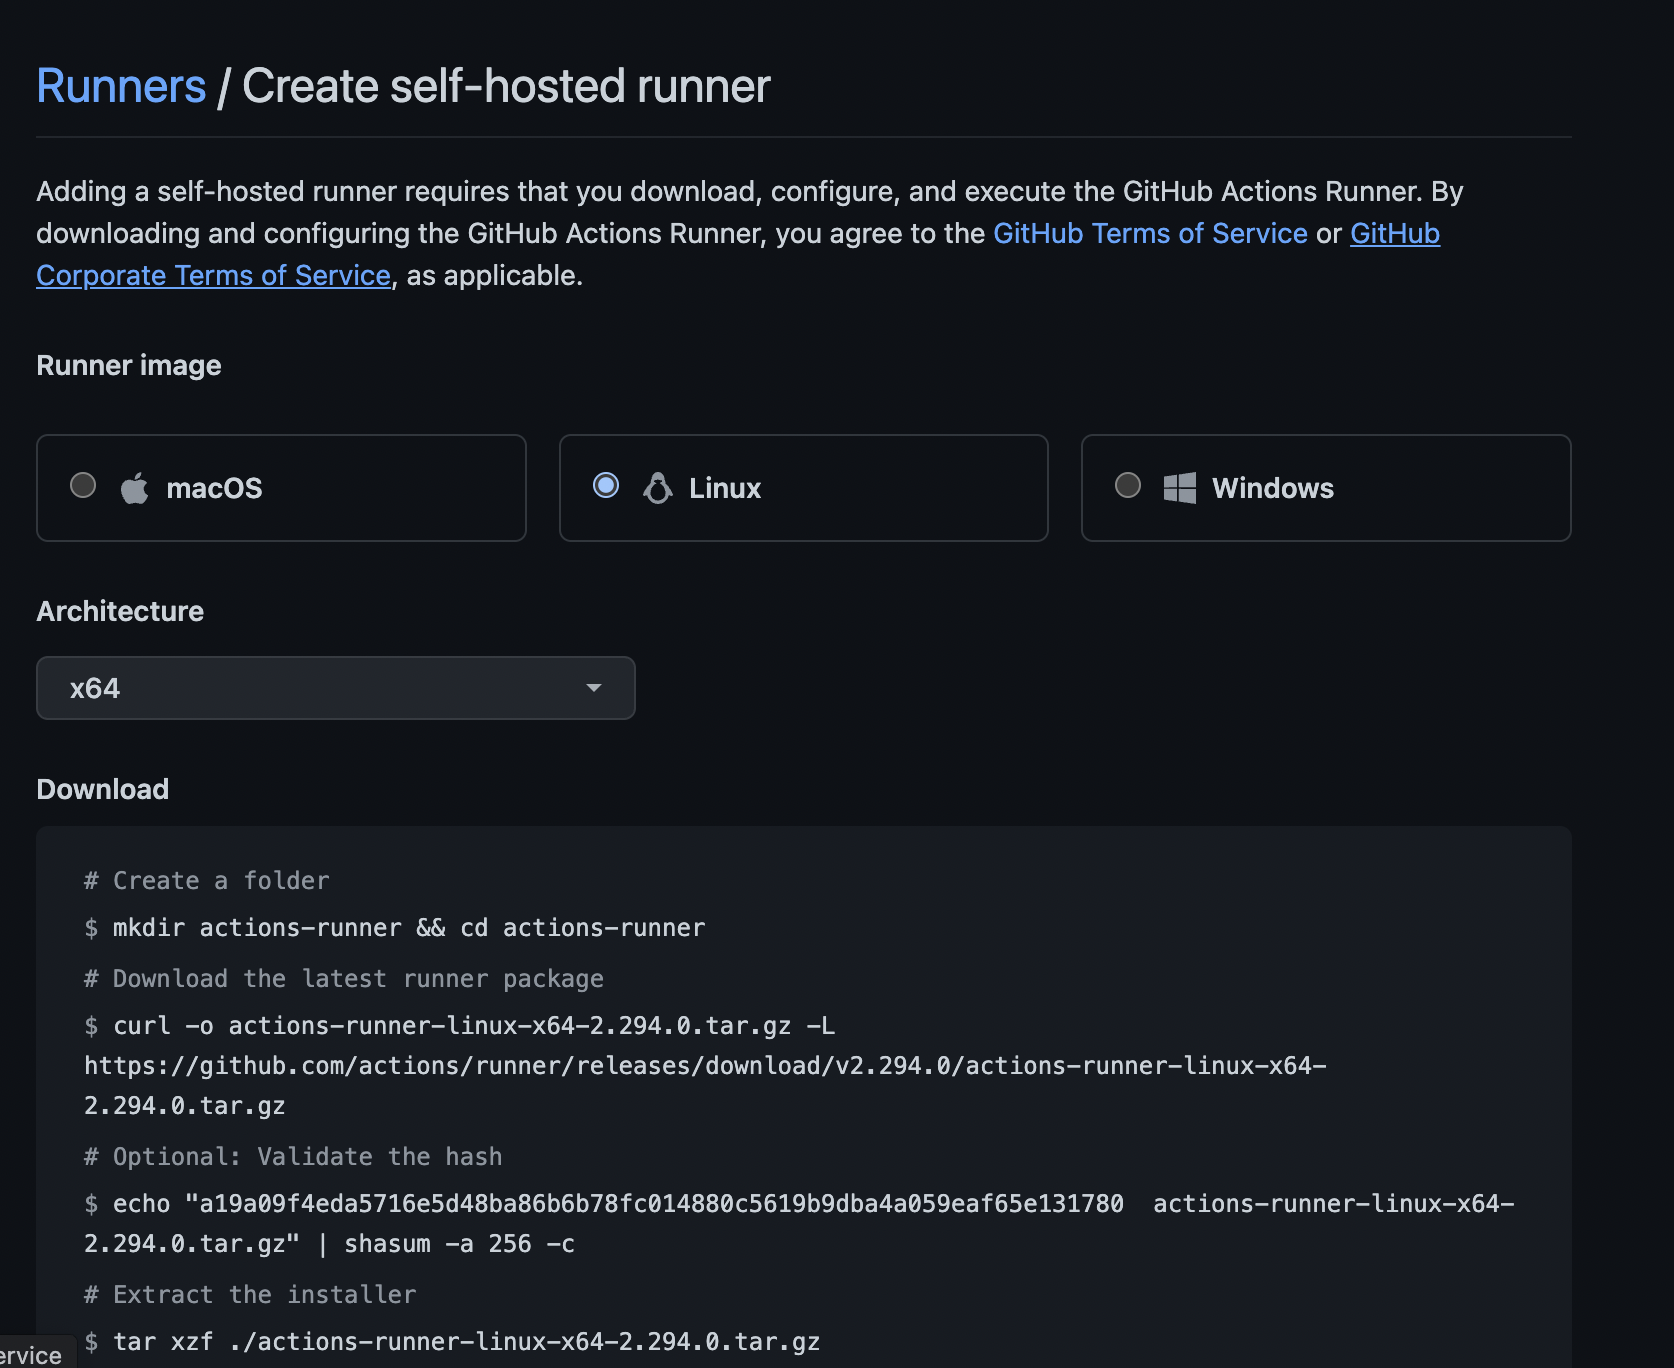Select the macOS runner image radio button
Image resolution: width=1674 pixels, height=1368 pixels.
(83, 485)
